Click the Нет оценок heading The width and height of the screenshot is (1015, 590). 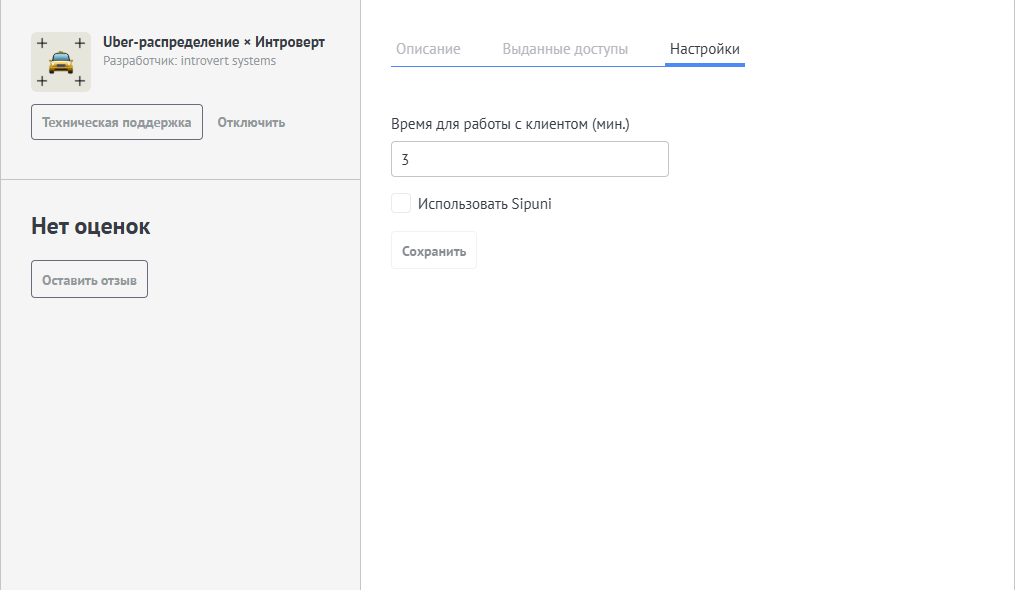coord(91,226)
